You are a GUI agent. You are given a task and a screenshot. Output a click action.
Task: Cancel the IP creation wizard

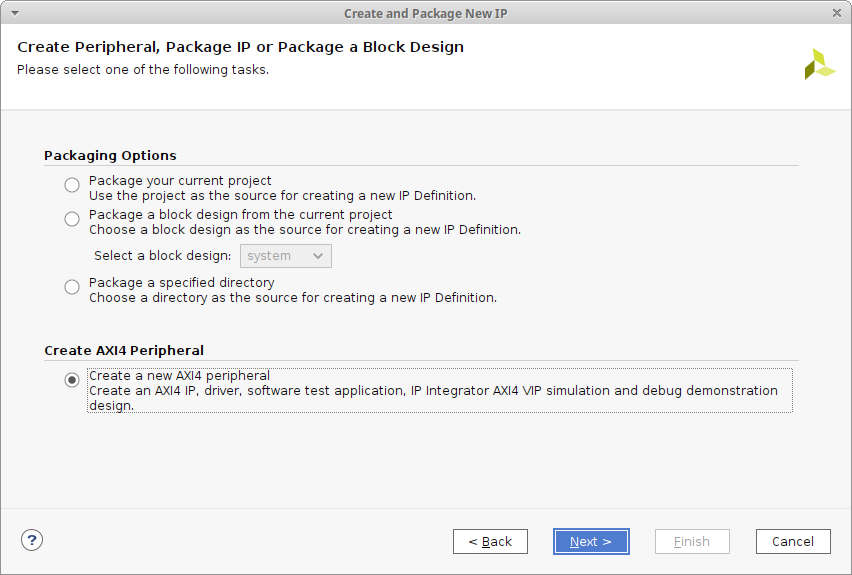click(793, 541)
